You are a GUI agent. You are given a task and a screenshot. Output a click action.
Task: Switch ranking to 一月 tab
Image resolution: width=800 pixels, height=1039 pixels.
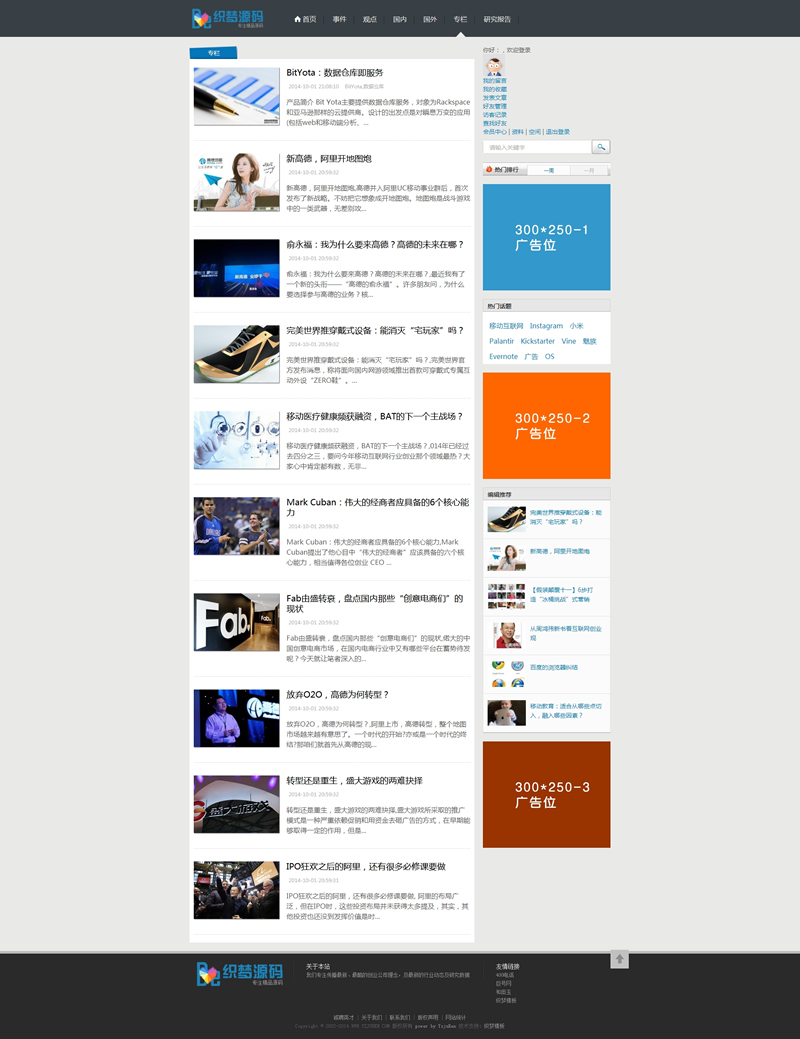(589, 170)
